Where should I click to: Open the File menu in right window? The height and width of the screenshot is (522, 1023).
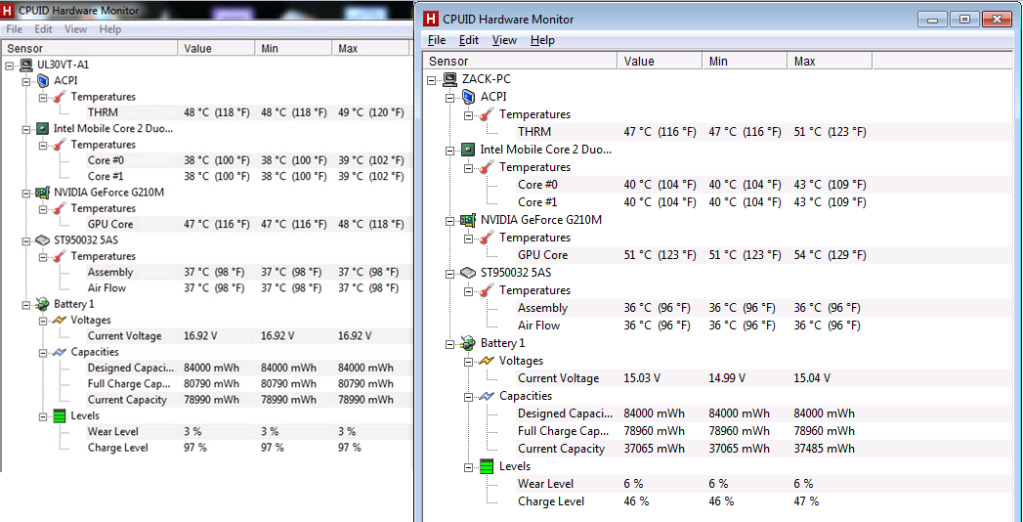click(x=437, y=40)
